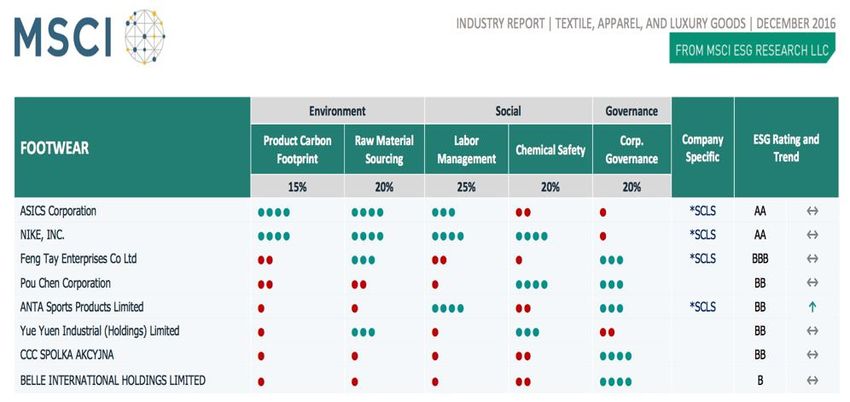Click the sideways trend arrow for ASICS Corporation
The image size is (850, 402).
coord(812,211)
